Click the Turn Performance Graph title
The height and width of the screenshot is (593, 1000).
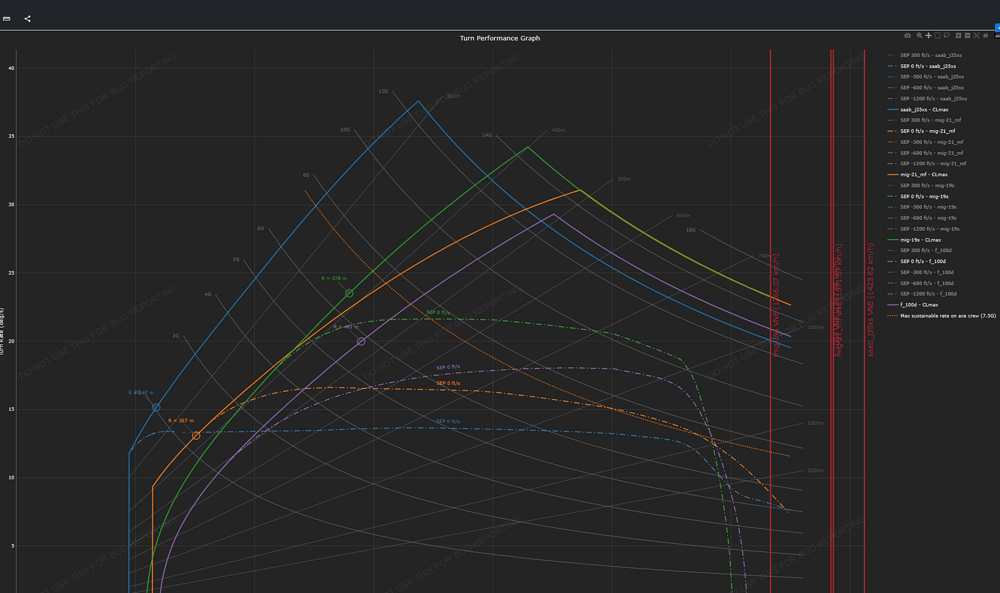click(x=500, y=38)
